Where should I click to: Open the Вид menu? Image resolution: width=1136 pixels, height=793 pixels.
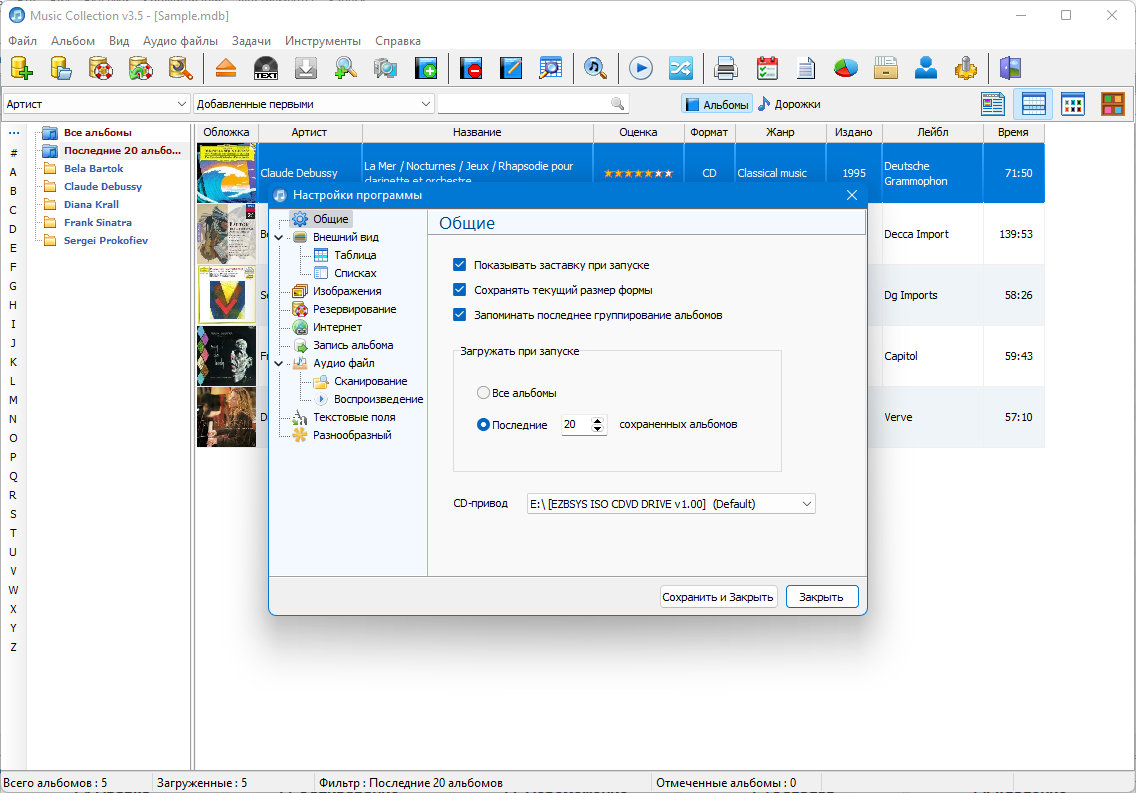point(119,41)
